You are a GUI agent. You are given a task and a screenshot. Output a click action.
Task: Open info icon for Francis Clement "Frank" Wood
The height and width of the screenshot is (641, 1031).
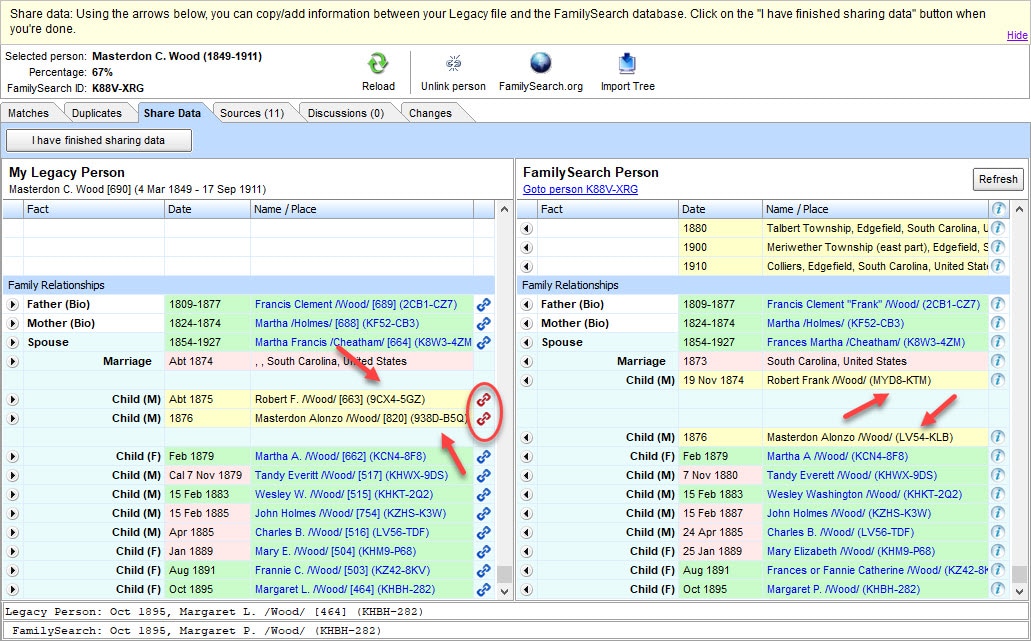coord(998,304)
